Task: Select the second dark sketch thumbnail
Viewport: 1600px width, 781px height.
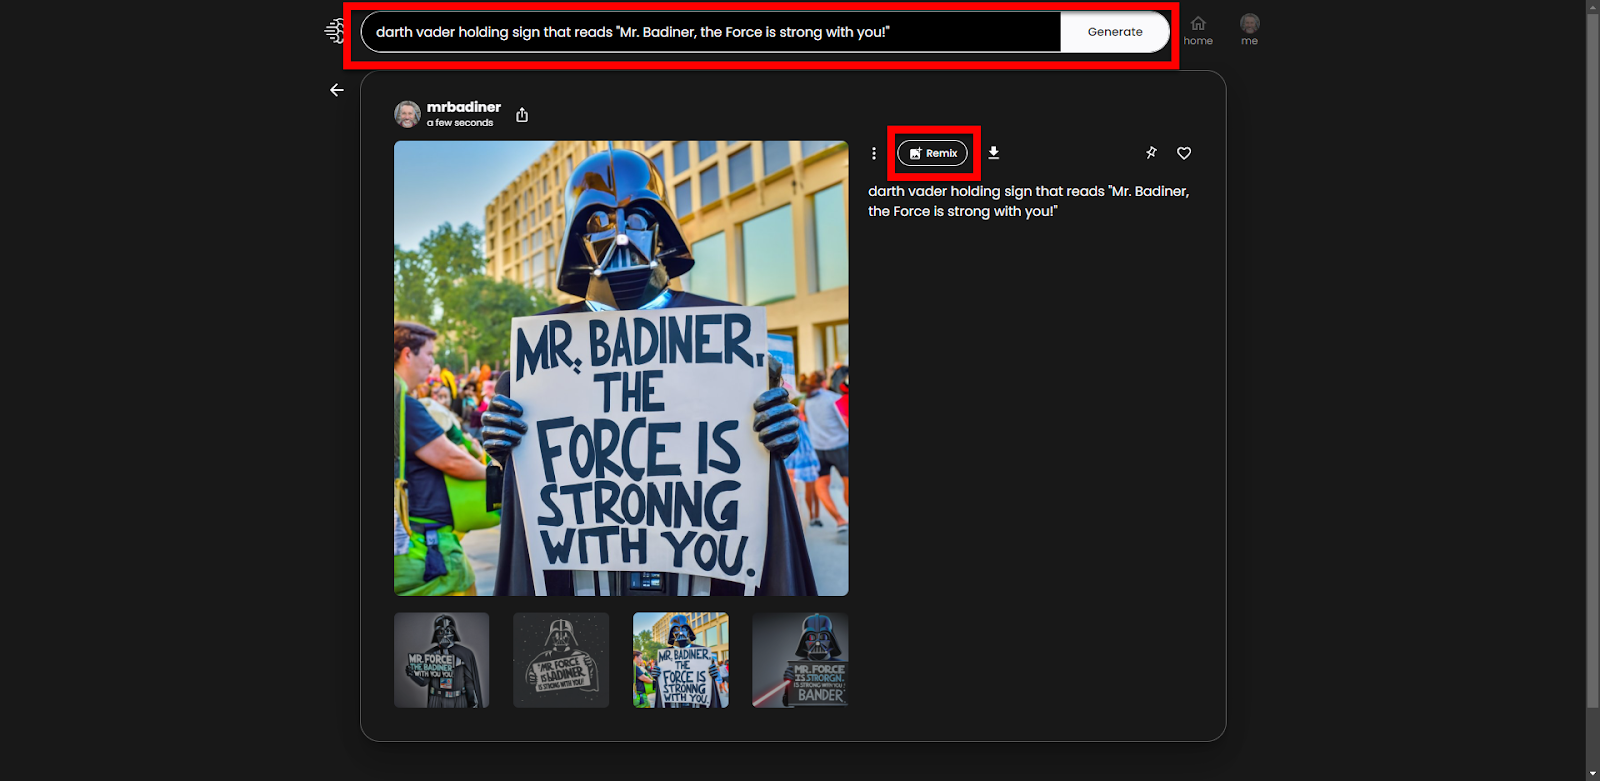Action: click(x=561, y=660)
